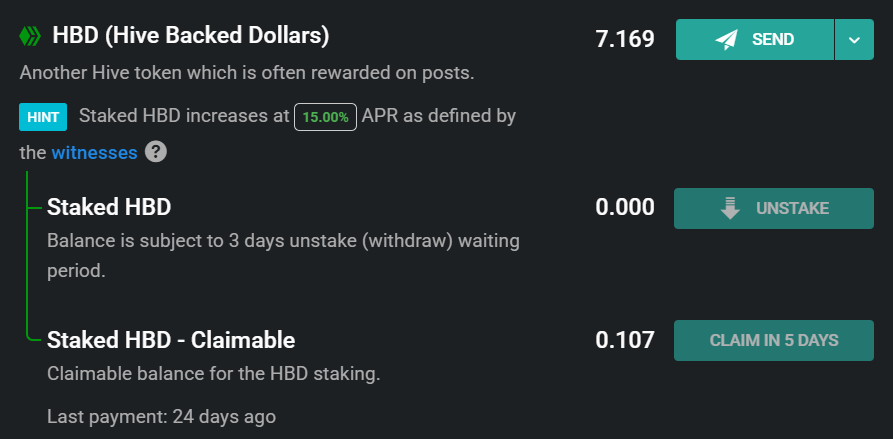This screenshot has height=439, width=893.
Task: Click the HINT badge
Action: (42, 116)
